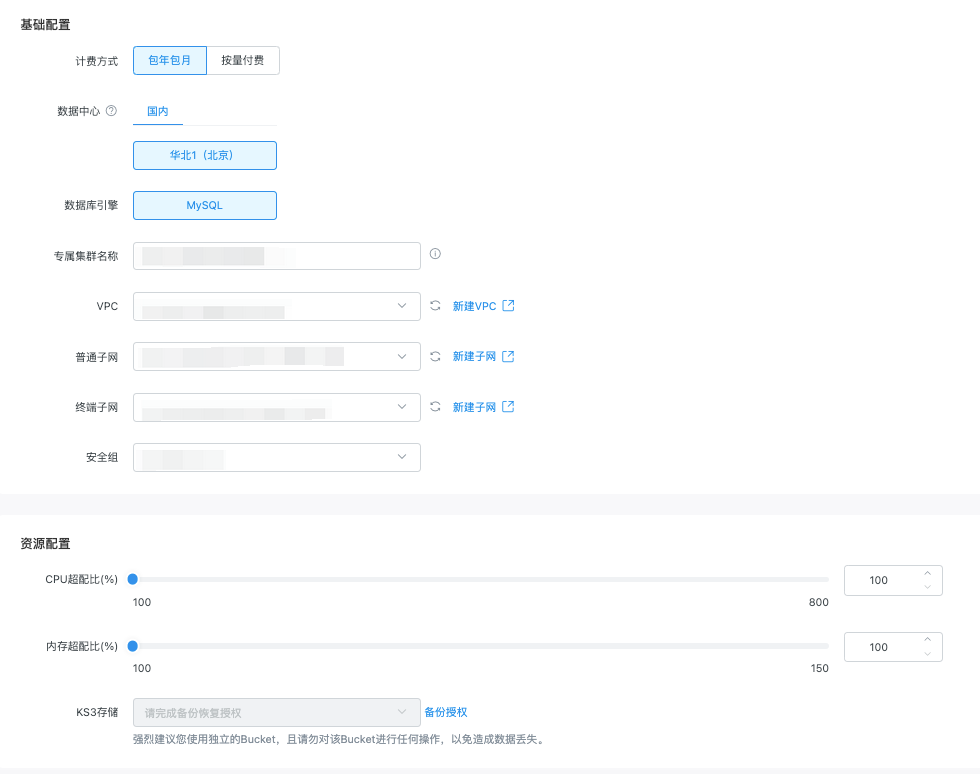Click into the 专属集群名称 input field
This screenshot has height=774, width=980.
(276, 256)
